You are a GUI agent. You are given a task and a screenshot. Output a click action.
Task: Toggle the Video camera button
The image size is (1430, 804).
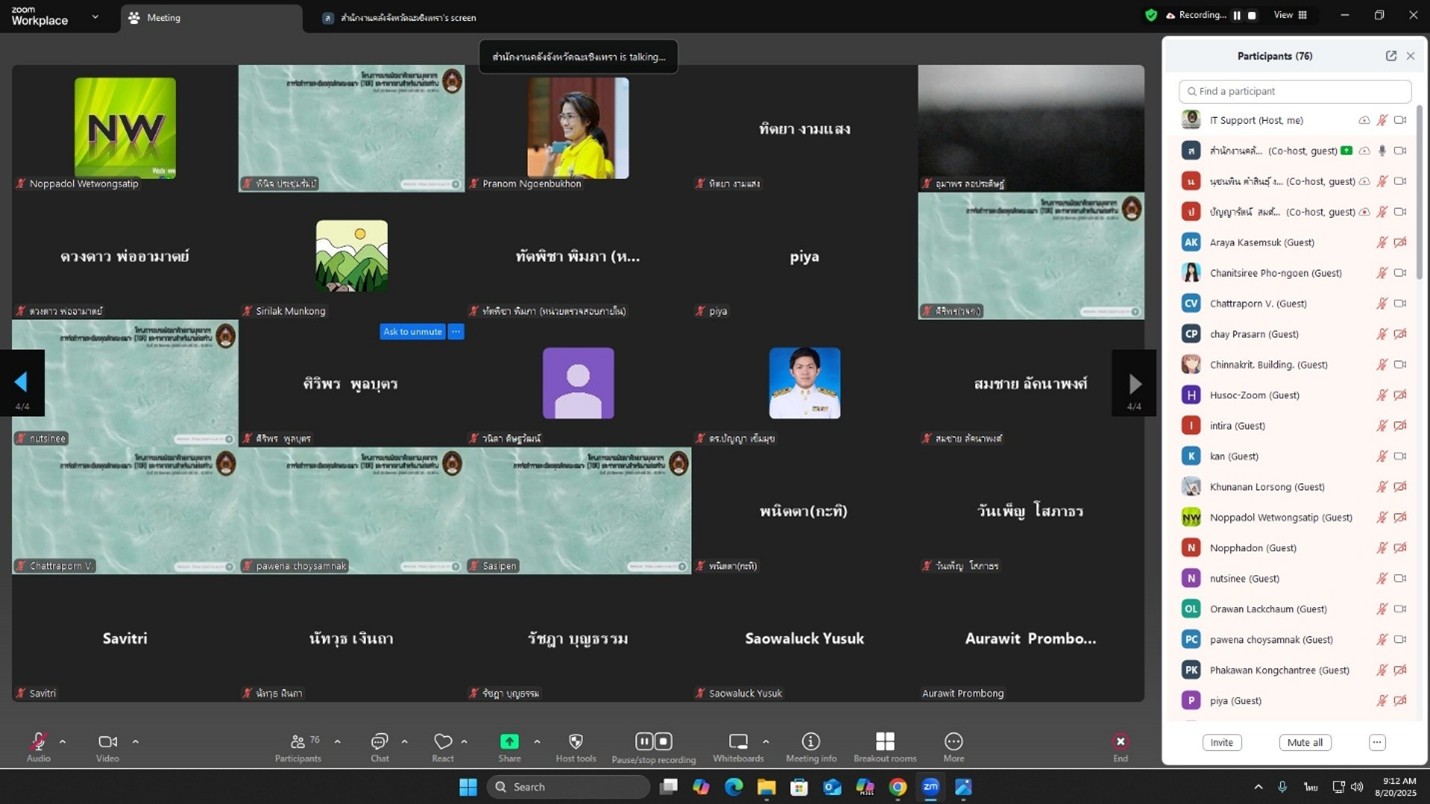(x=107, y=742)
